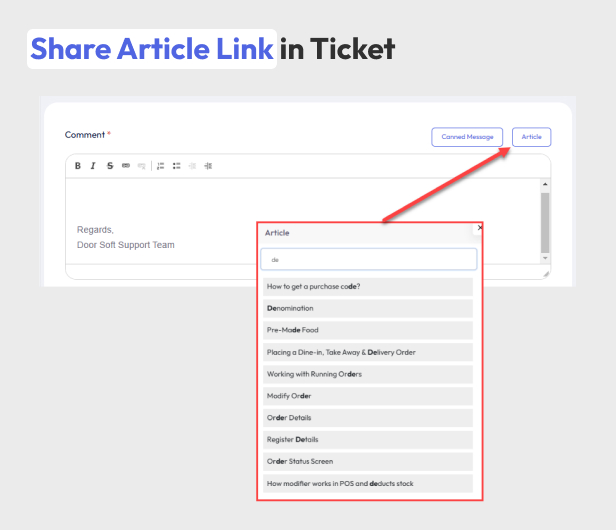Choose the Modify Order article

coord(368,396)
